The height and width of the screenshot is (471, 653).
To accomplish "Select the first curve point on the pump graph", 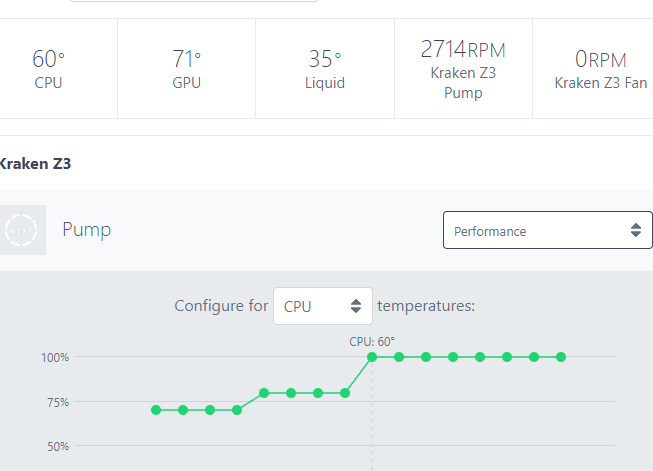I will point(156,410).
